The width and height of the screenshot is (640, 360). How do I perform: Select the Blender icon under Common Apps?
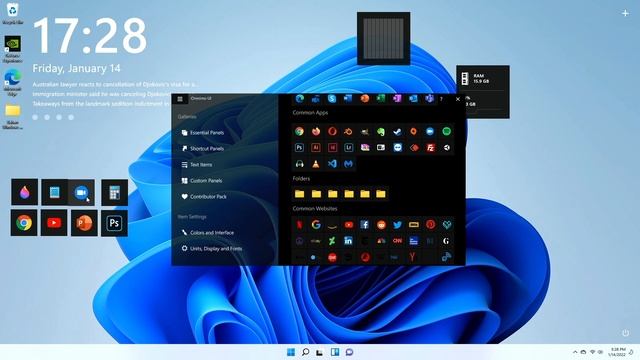(x=349, y=131)
